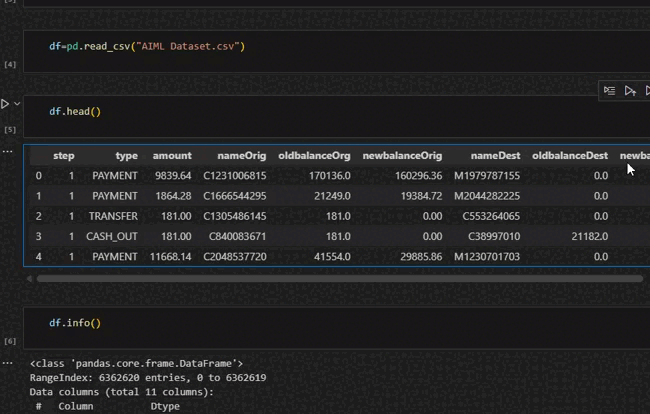
Task: Click the CASH_OUT cell in the table
Action: (112, 236)
